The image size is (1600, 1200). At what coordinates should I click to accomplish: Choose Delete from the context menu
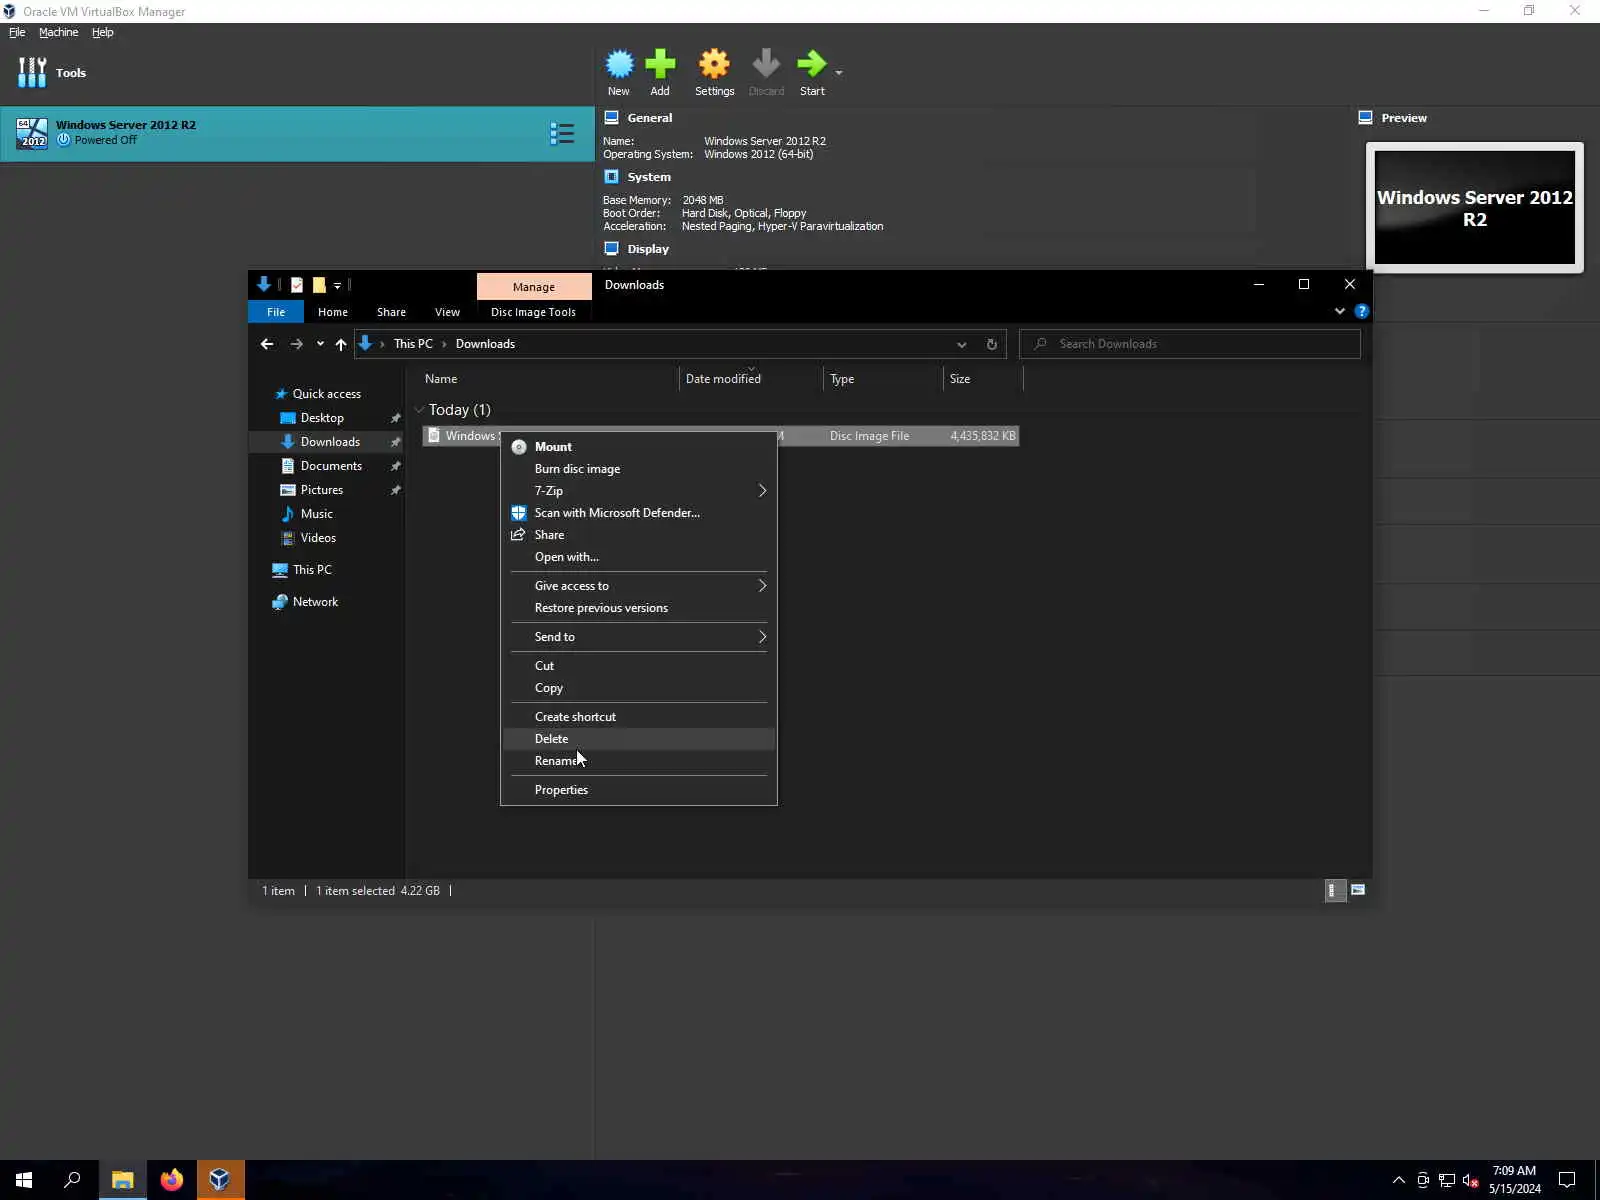(x=639, y=739)
